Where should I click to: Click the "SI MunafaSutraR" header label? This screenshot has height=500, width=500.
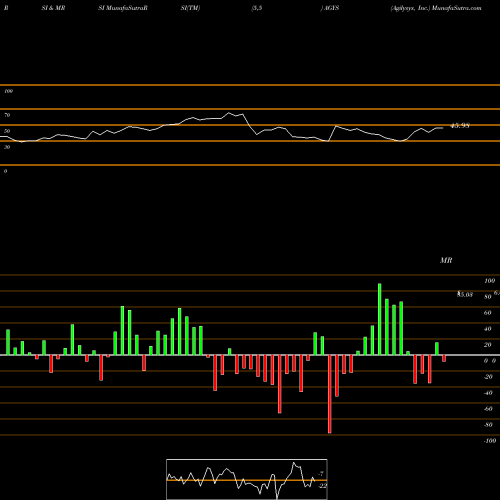click(x=123, y=8)
